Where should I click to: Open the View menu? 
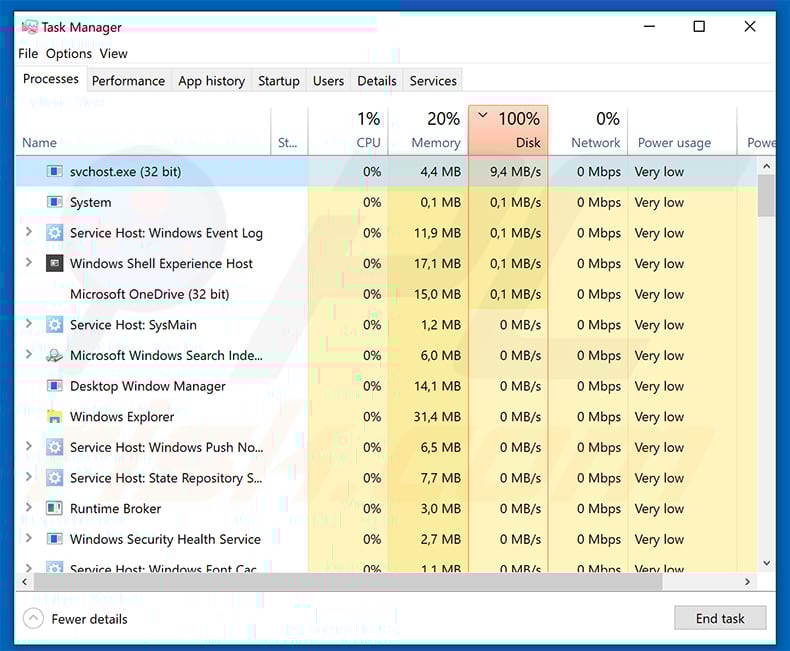[113, 53]
